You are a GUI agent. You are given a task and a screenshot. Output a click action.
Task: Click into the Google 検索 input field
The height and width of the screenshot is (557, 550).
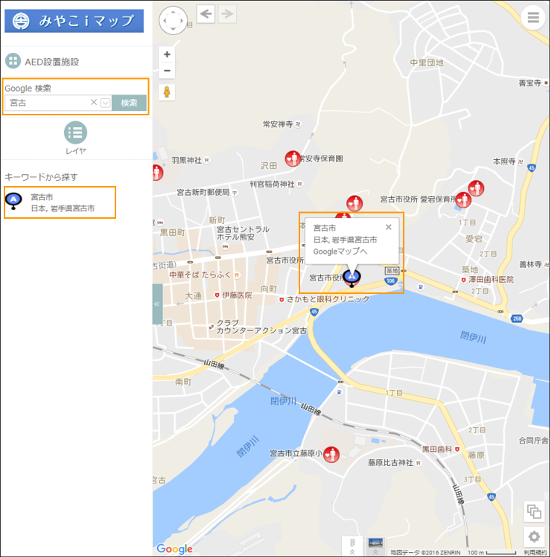click(x=48, y=103)
